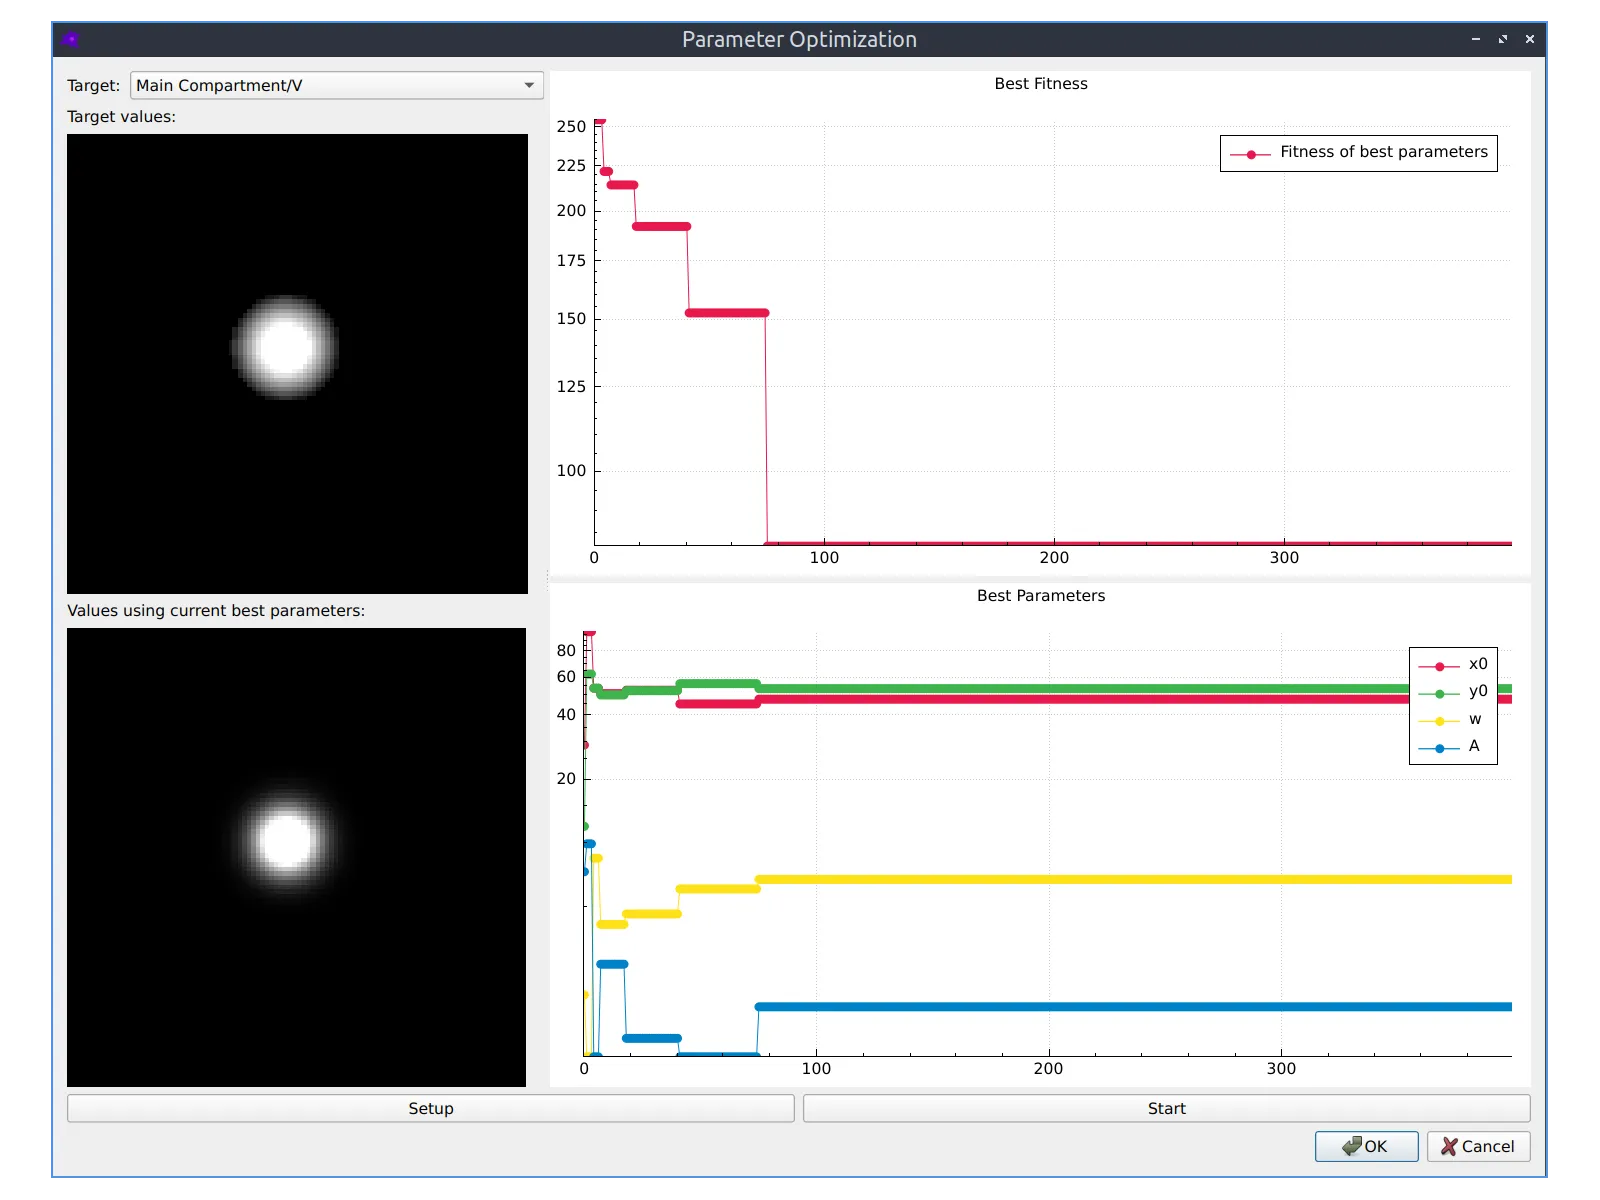Viewport: 1600px width, 1200px height.
Task: Click the Target: label
Action: pos(93,86)
